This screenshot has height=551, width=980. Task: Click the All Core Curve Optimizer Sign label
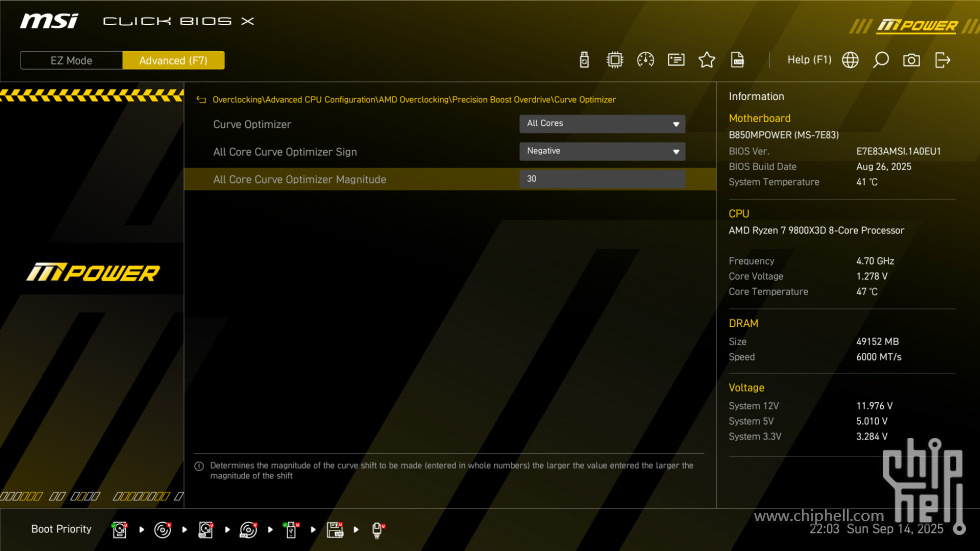coord(285,152)
